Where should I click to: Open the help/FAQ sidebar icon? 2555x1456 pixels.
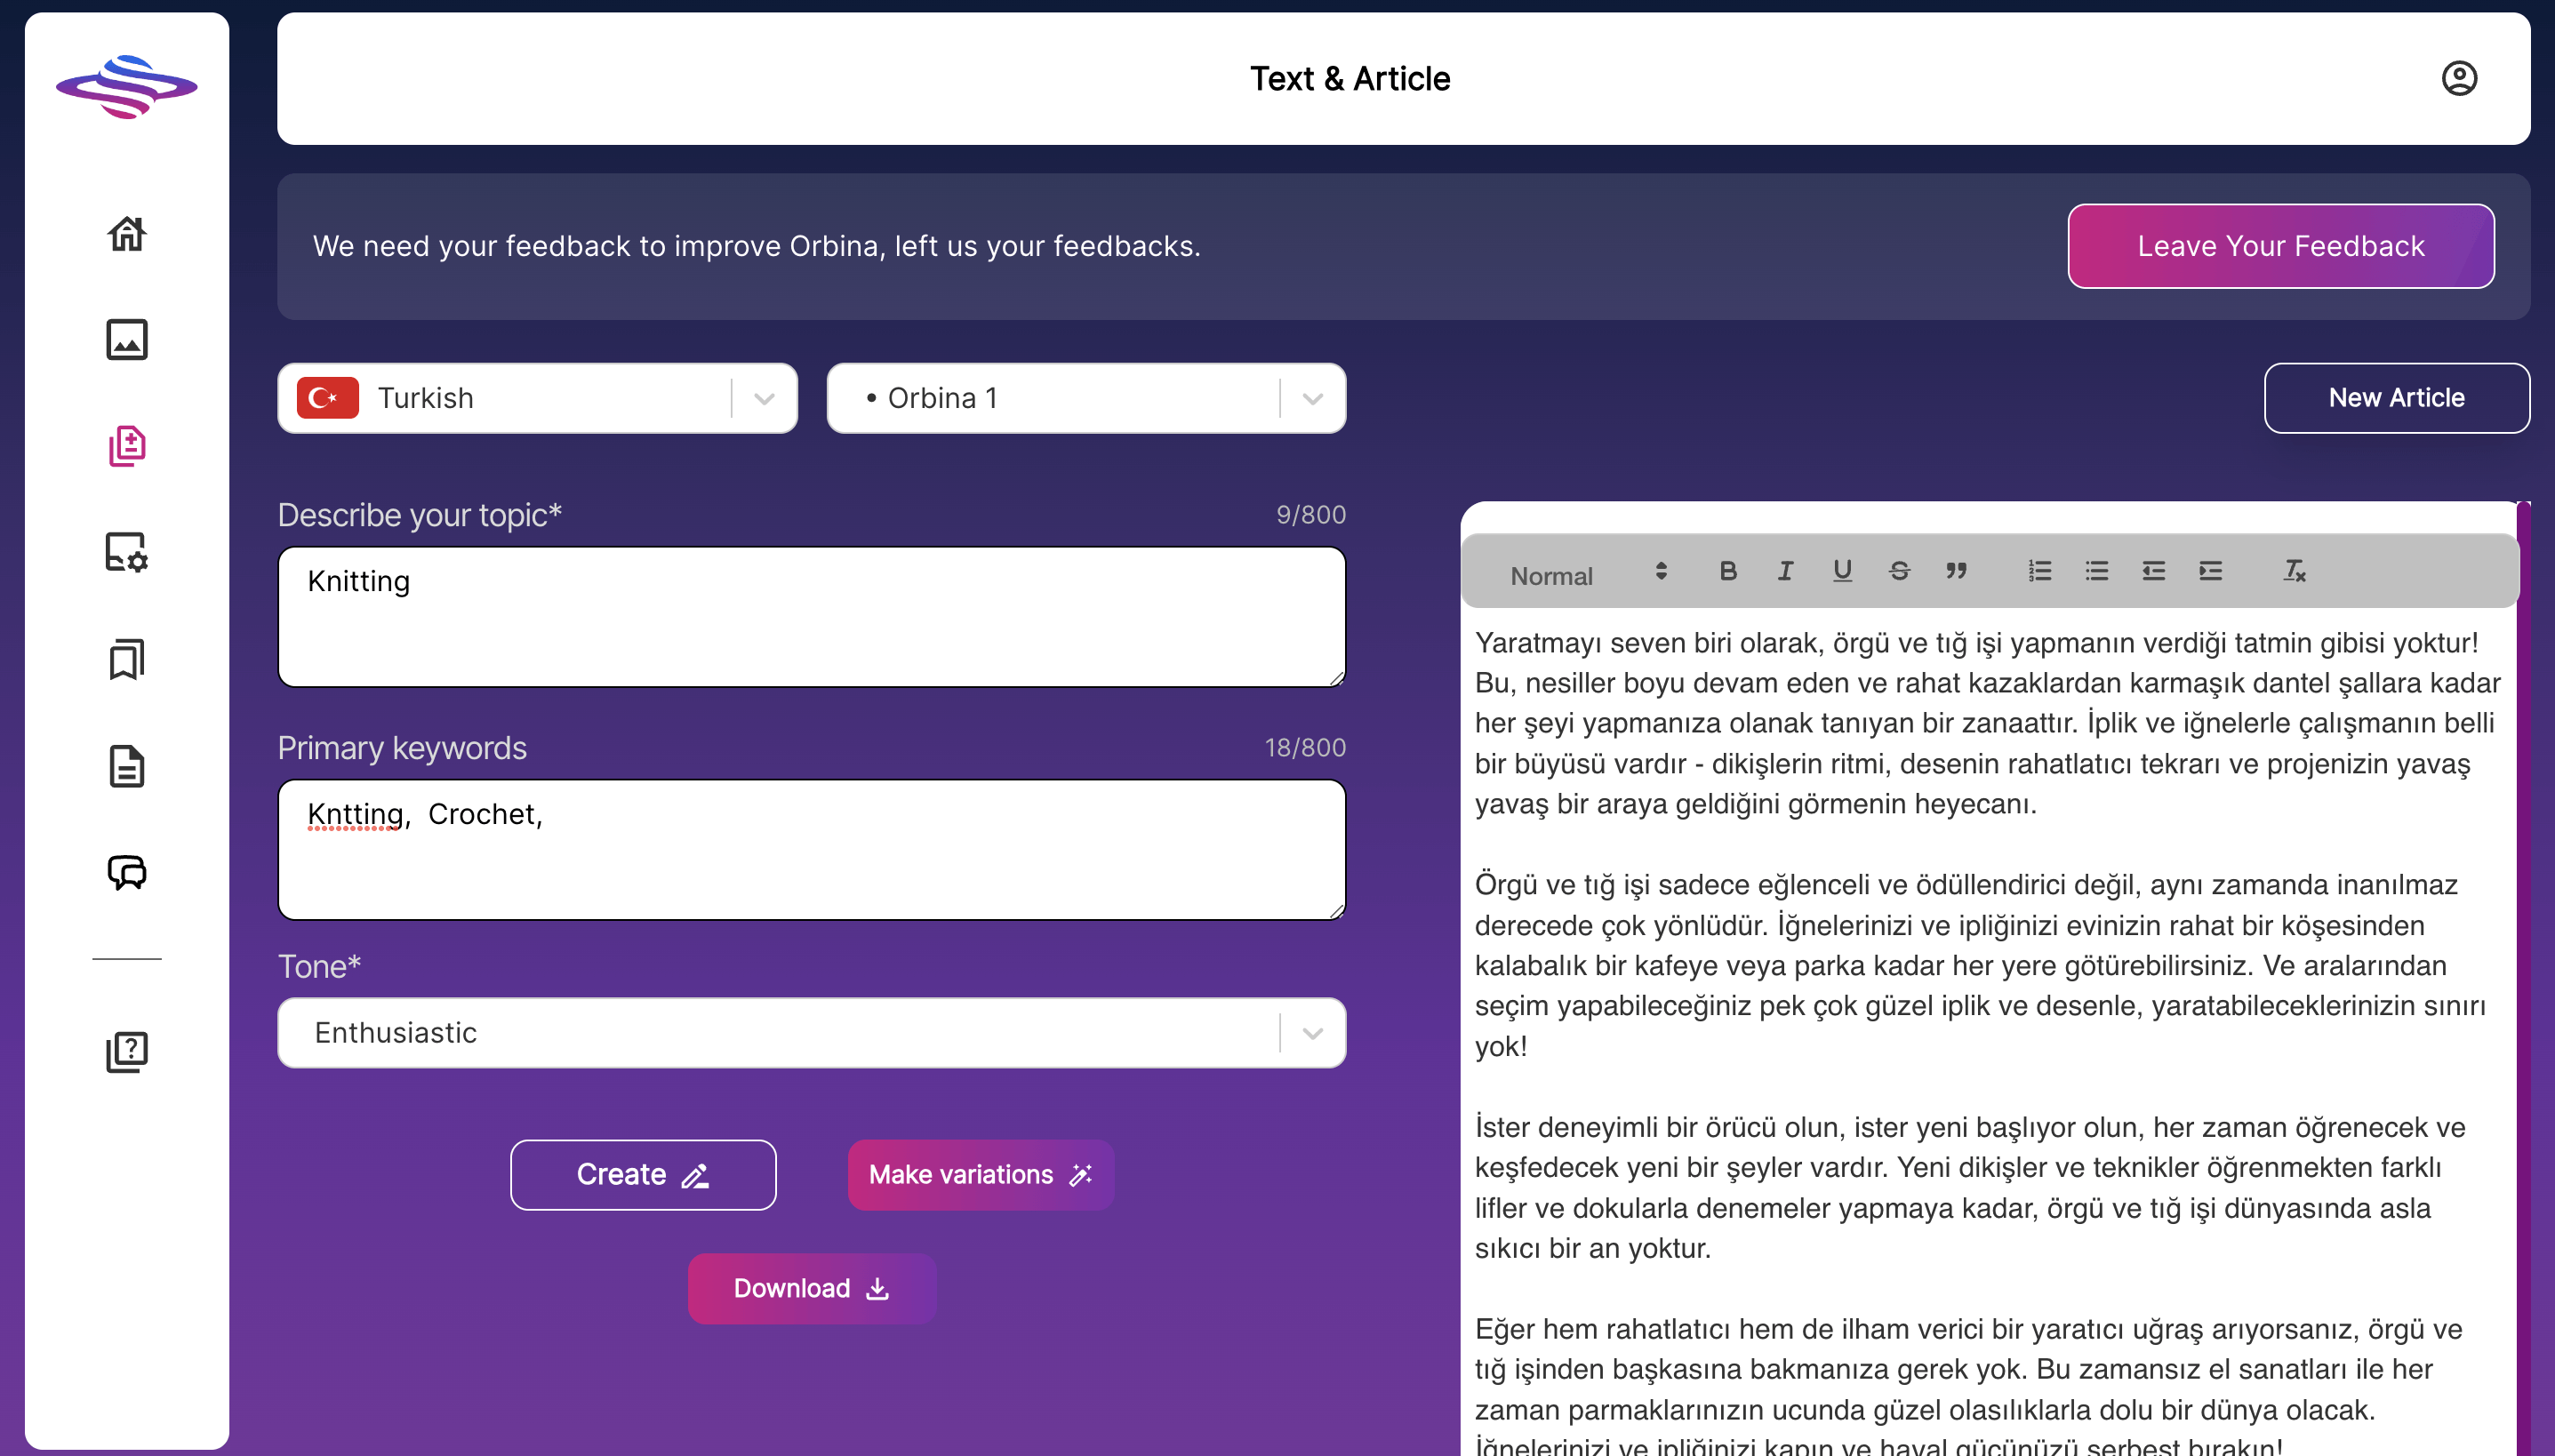127,1052
